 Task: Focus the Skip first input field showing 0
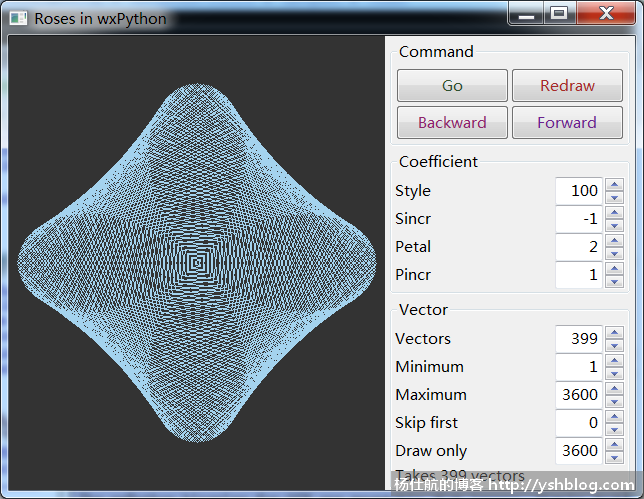[579, 423]
